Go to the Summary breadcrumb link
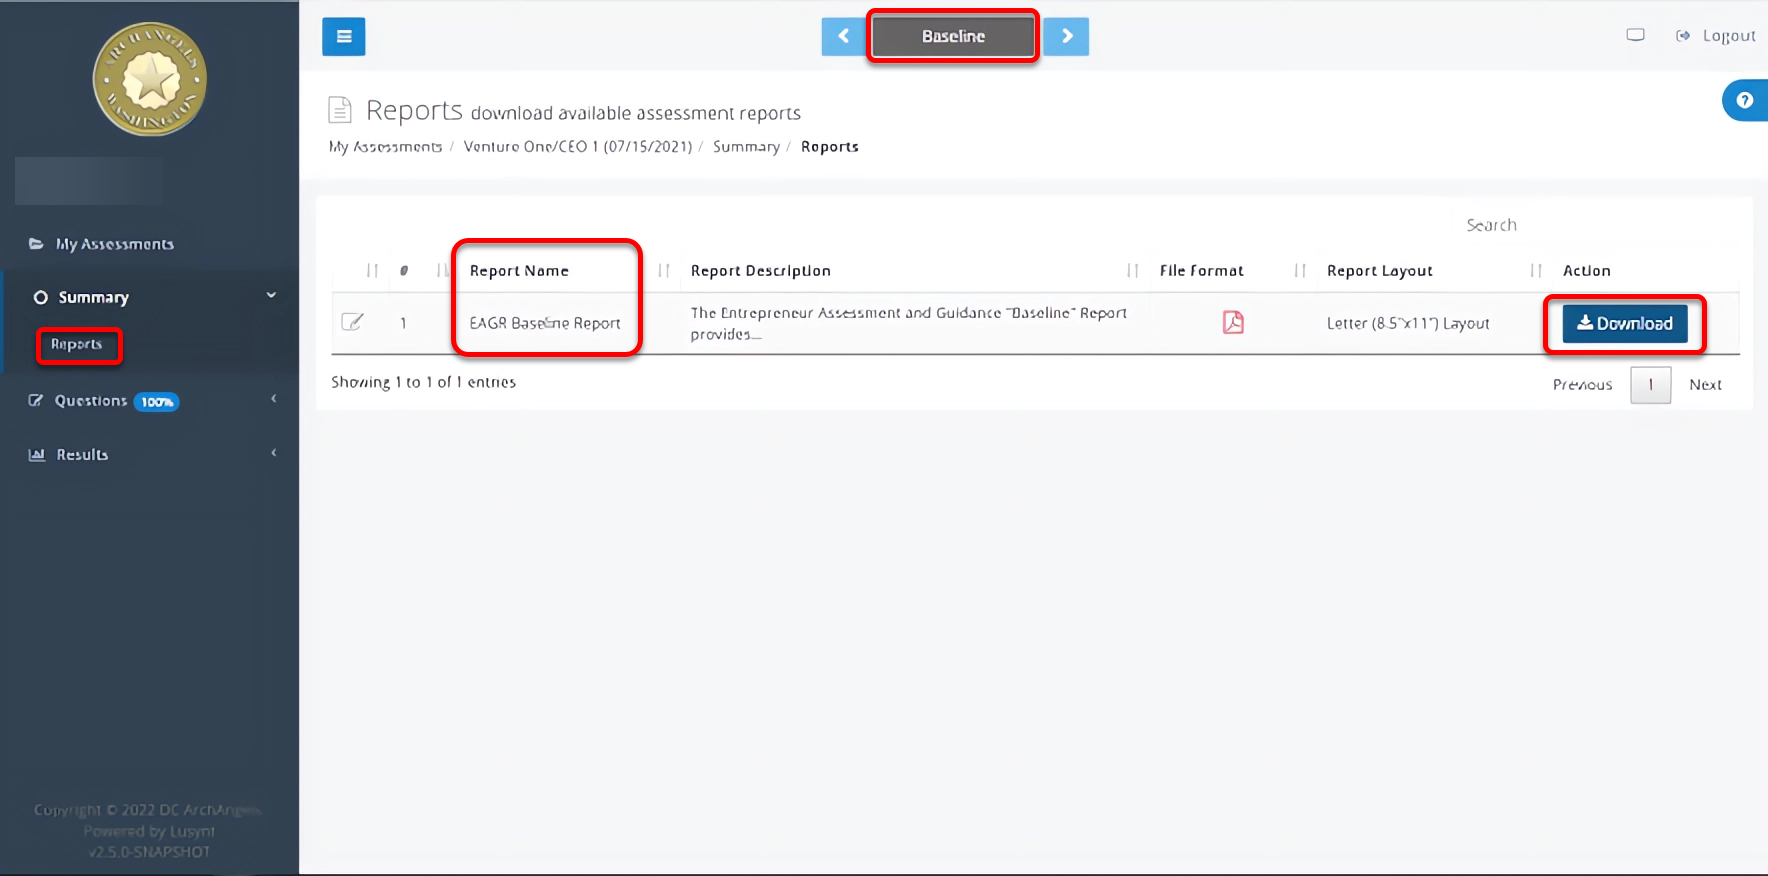Viewport: 1768px width, 876px height. [x=745, y=147]
